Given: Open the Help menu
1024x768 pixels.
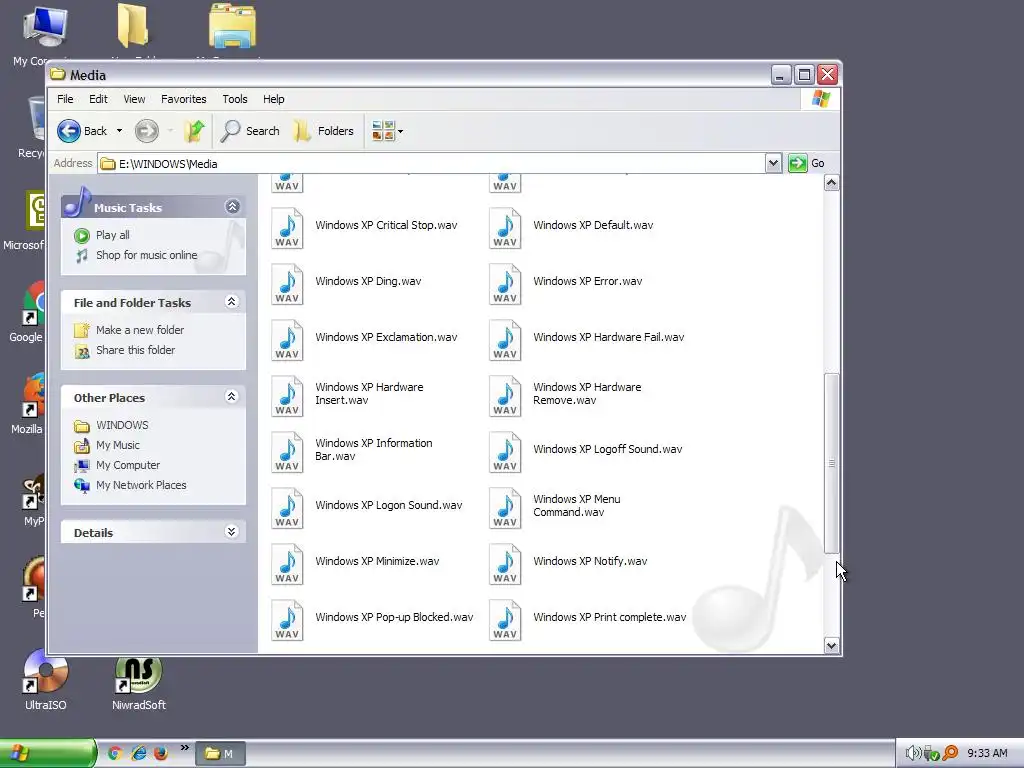Looking at the screenshot, I should (x=274, y=99).
